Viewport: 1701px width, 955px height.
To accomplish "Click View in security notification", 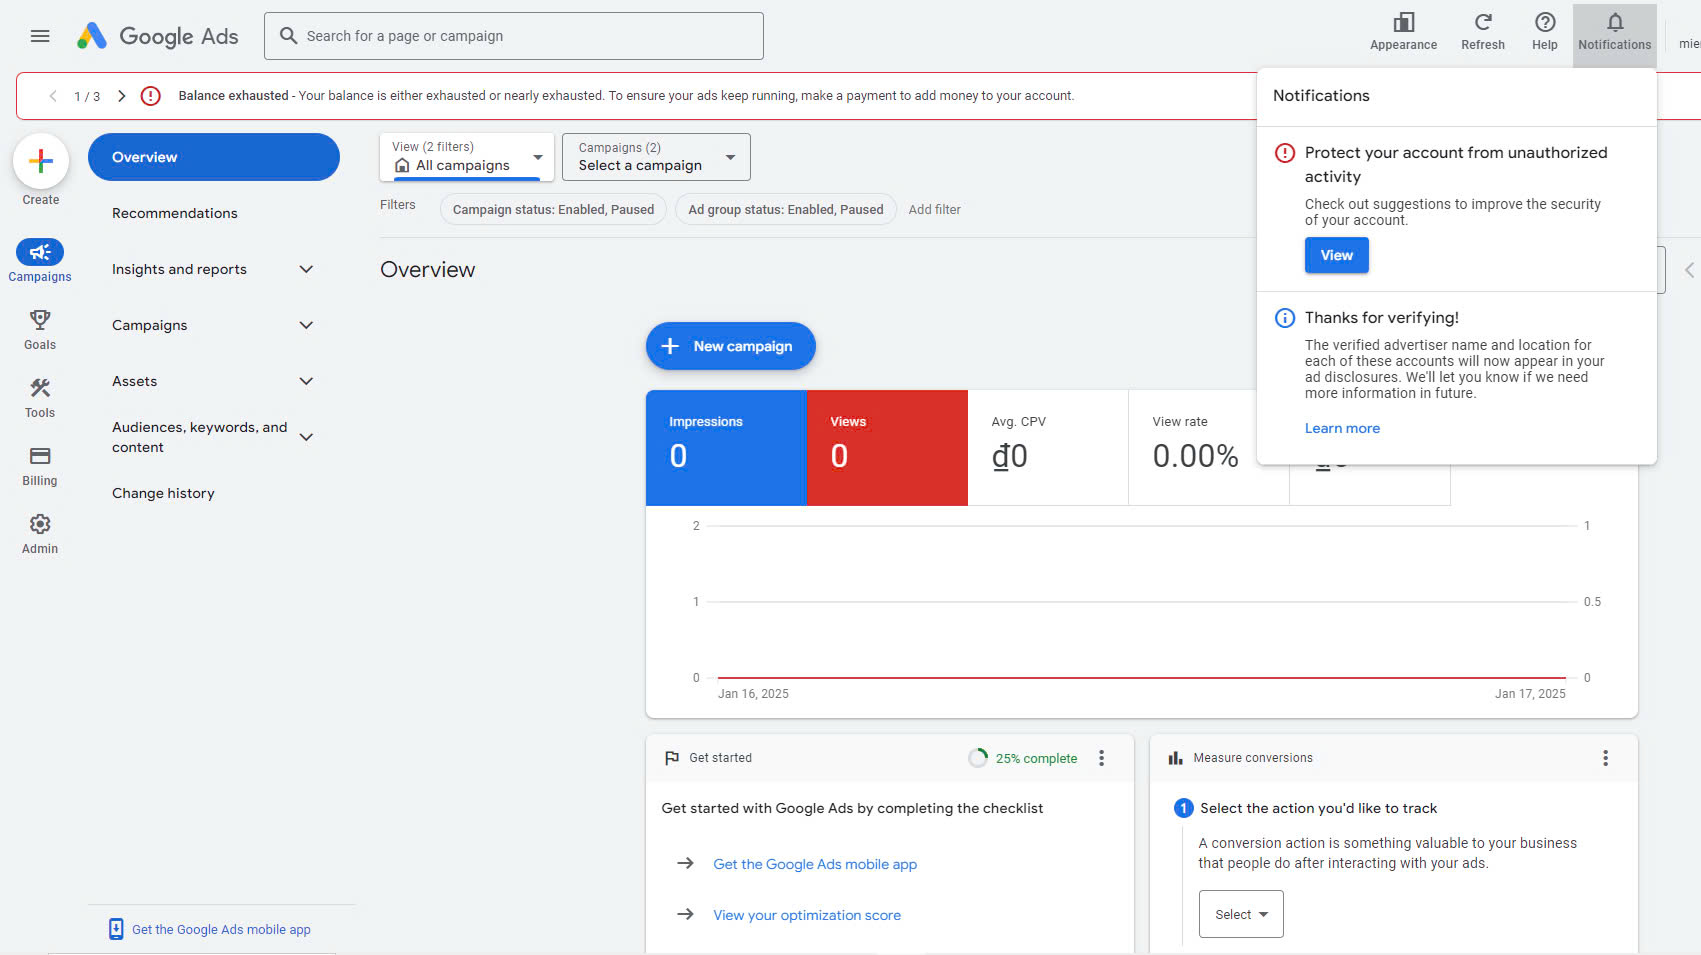I will (x=1337, y=255).
